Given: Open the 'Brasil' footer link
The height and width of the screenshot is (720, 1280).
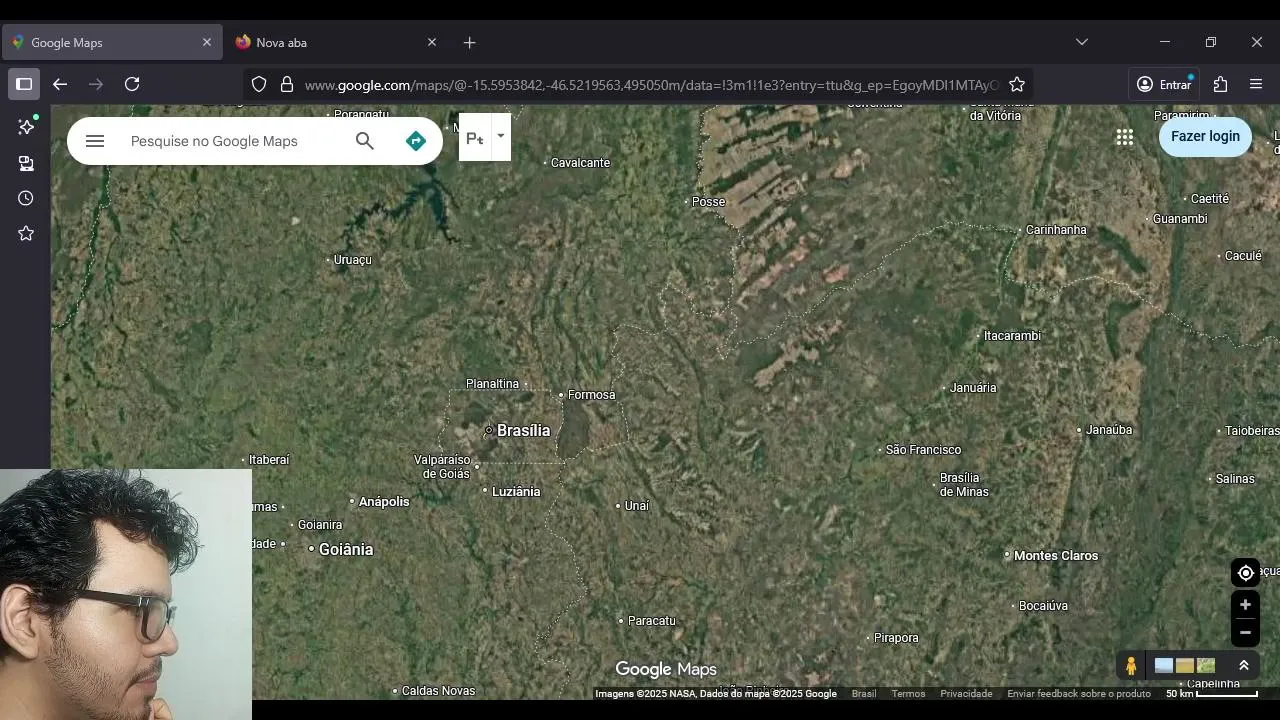Looking at the screenshot, I should (x=864, y=694).
